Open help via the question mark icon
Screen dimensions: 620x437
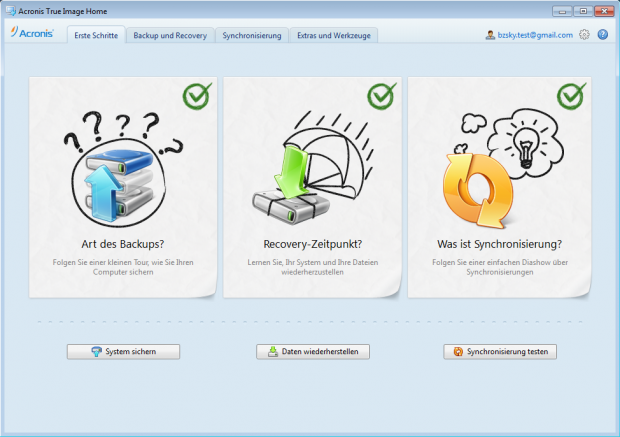tap(603, 35)
